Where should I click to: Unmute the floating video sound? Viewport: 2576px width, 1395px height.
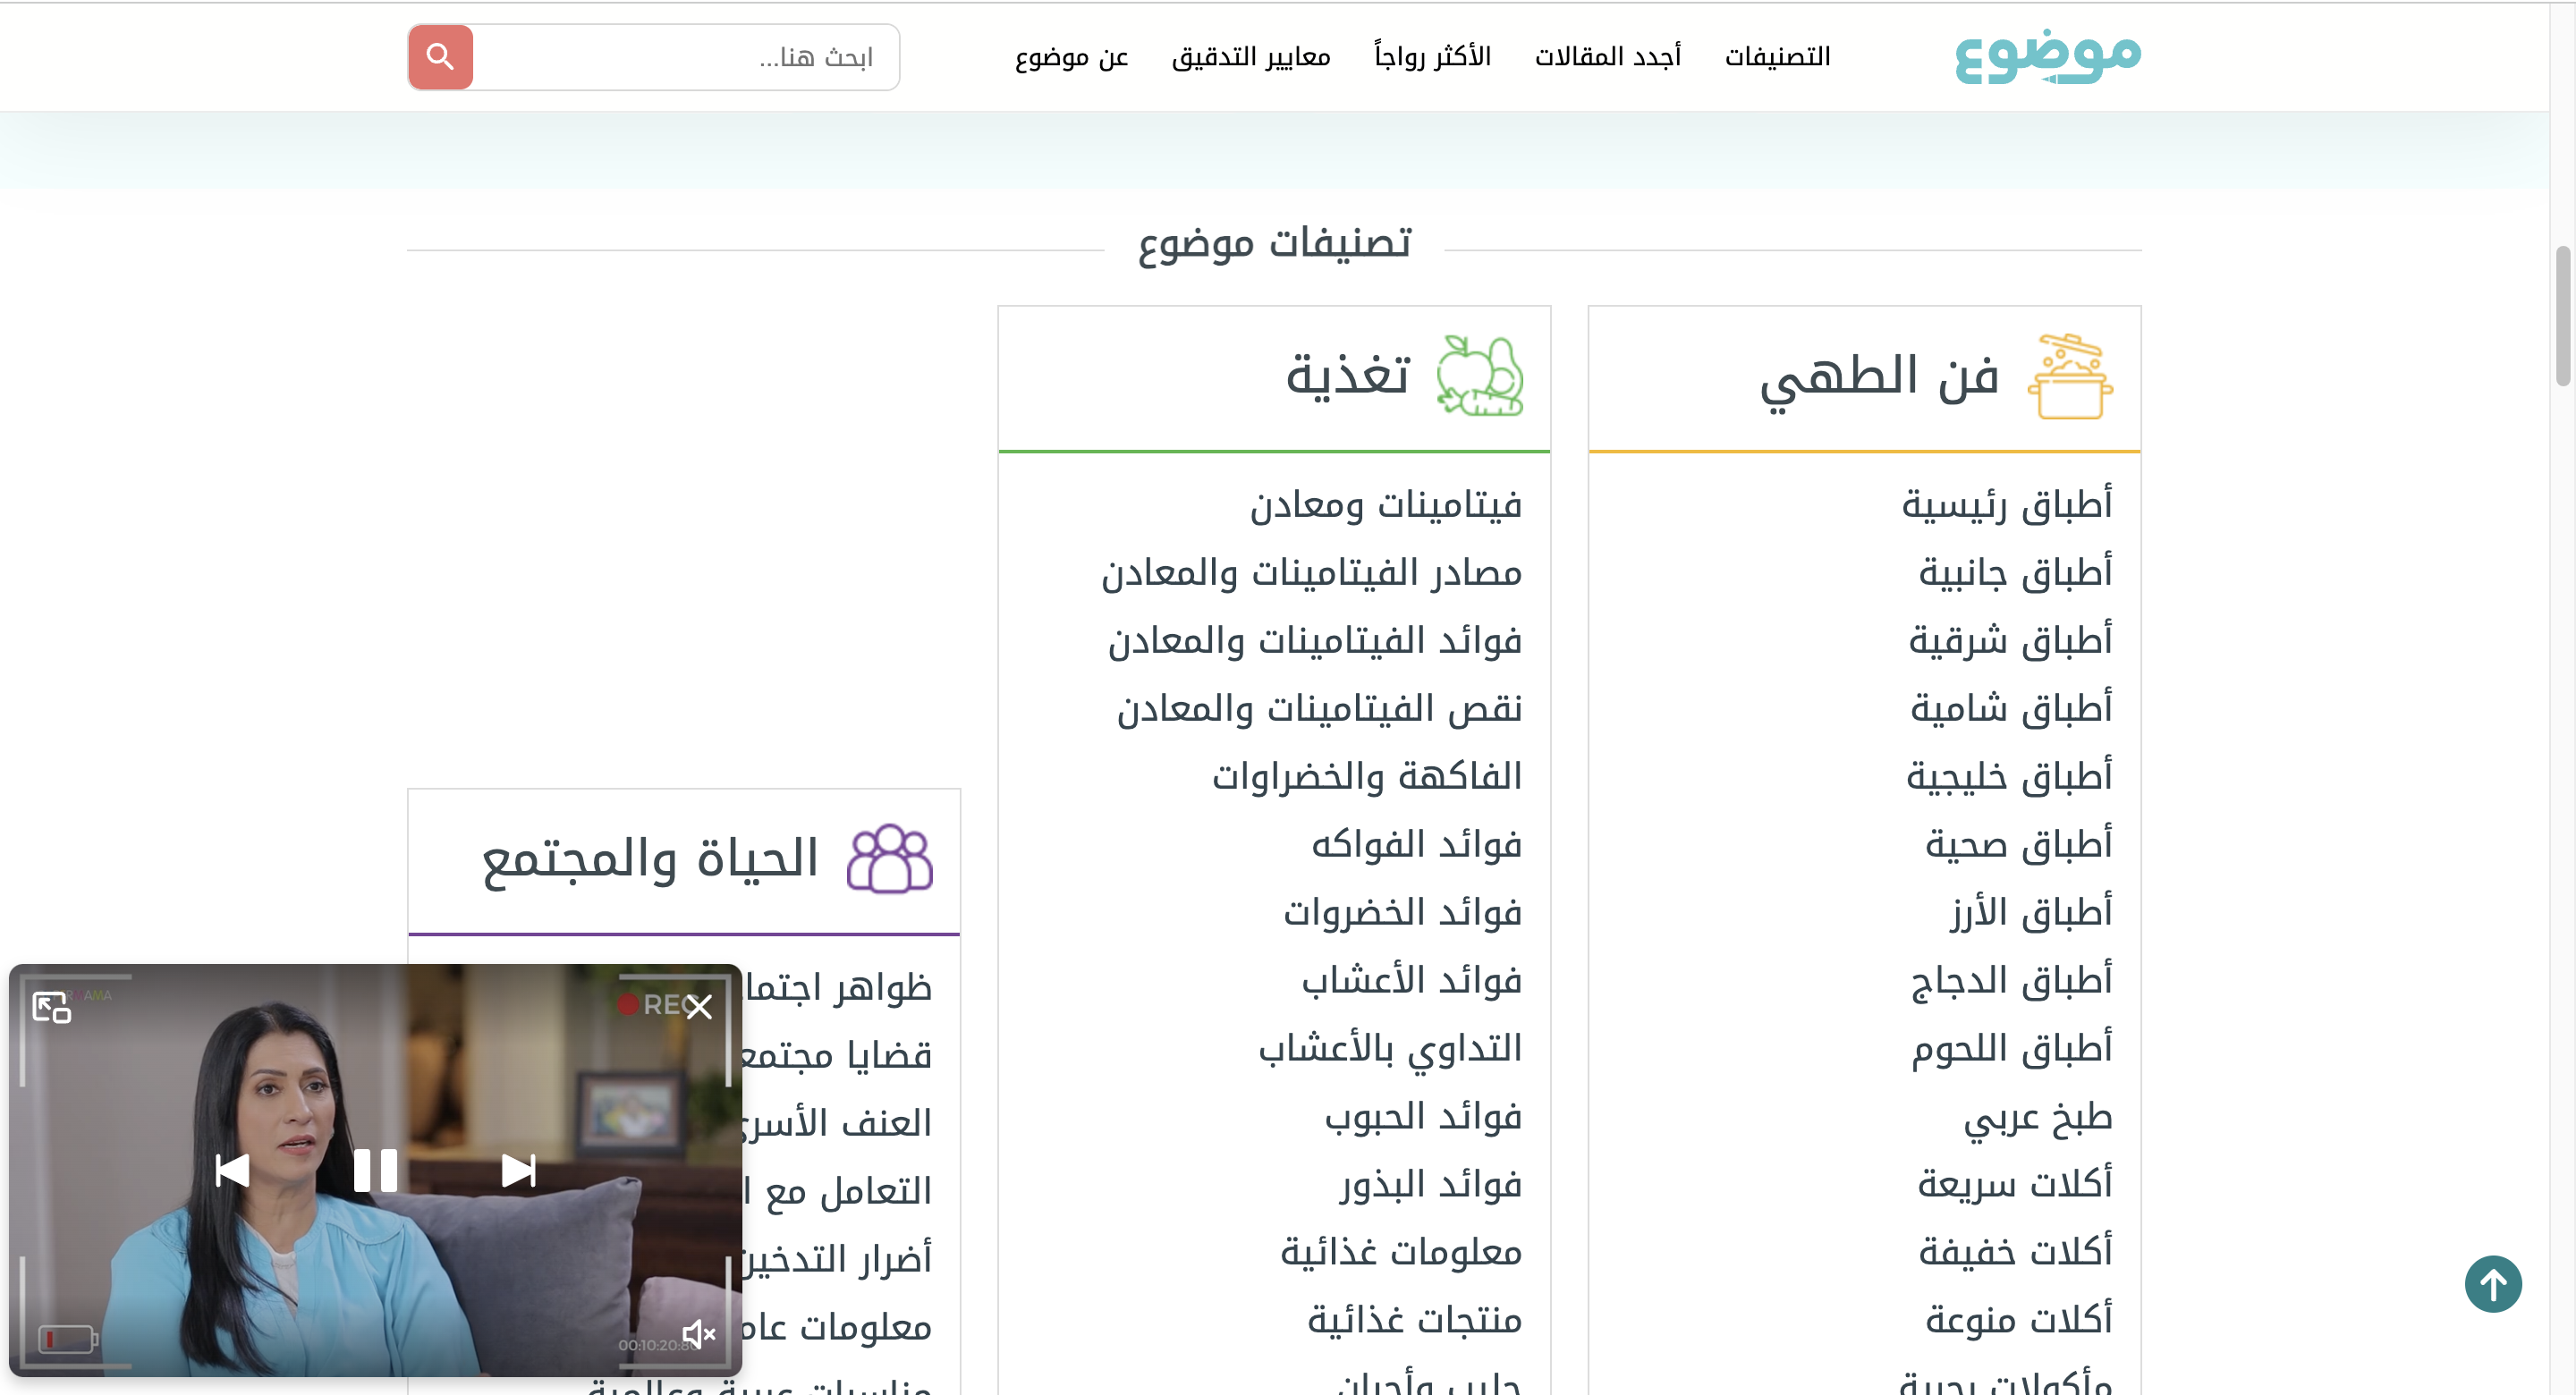[x=698, y=1333]
